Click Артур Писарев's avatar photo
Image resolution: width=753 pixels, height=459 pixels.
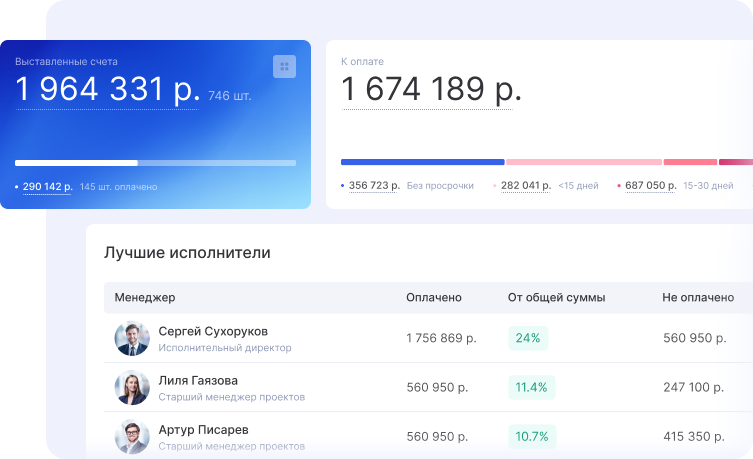(x=132, y=436)
